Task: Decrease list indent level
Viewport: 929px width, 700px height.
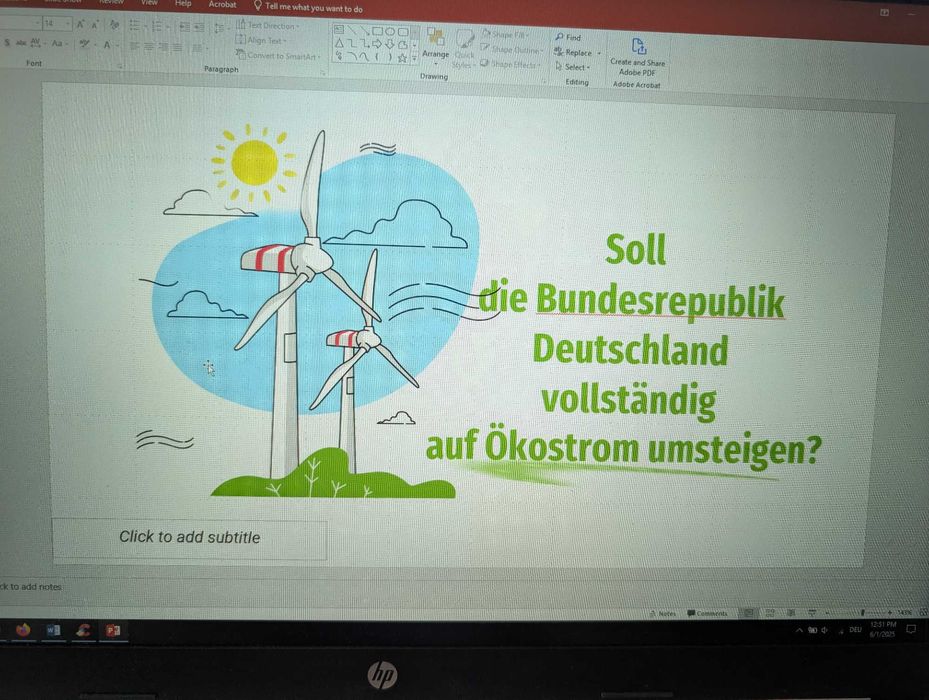Action: pyautogui.click(x=184, y=27)
